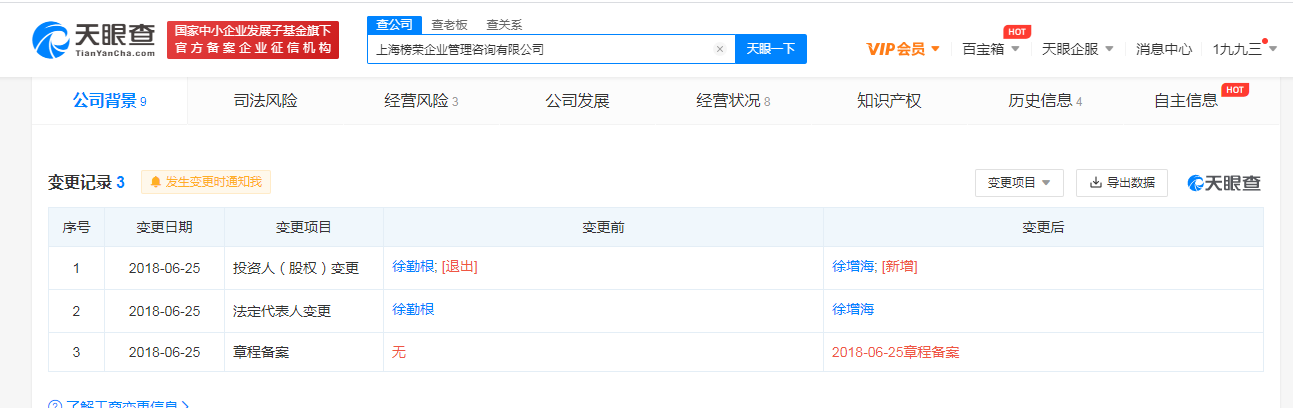Image resolution: width=1293 pixels, height=408 pixels.
Task: Expand the 百宝箱 dropdown menu
Action: 990,48
